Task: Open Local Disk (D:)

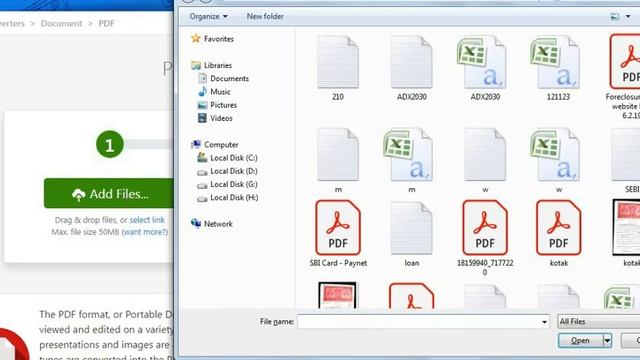Action: point(227,171)
